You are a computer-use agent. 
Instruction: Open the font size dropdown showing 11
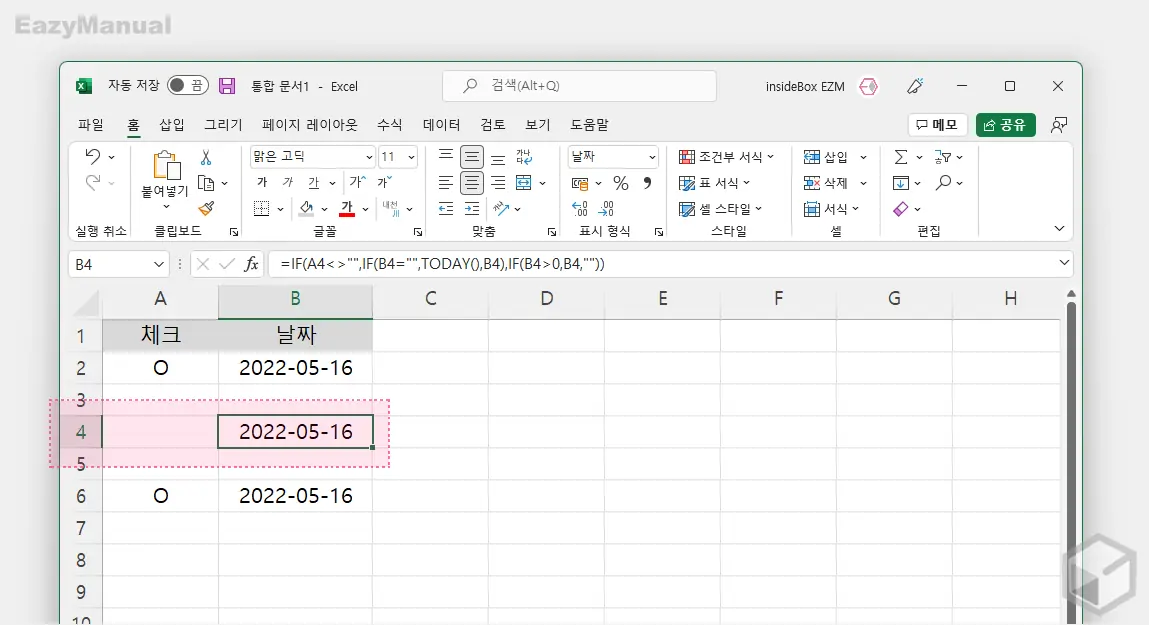pyautogui.click(x=396, y=157)
